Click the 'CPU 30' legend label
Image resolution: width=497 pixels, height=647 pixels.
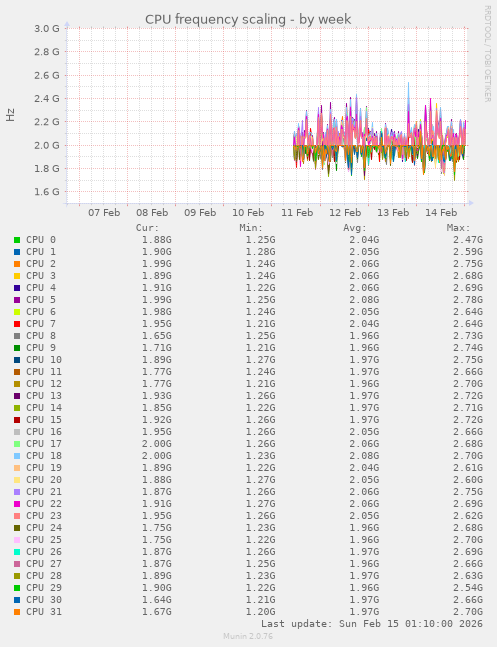point(44,600)
